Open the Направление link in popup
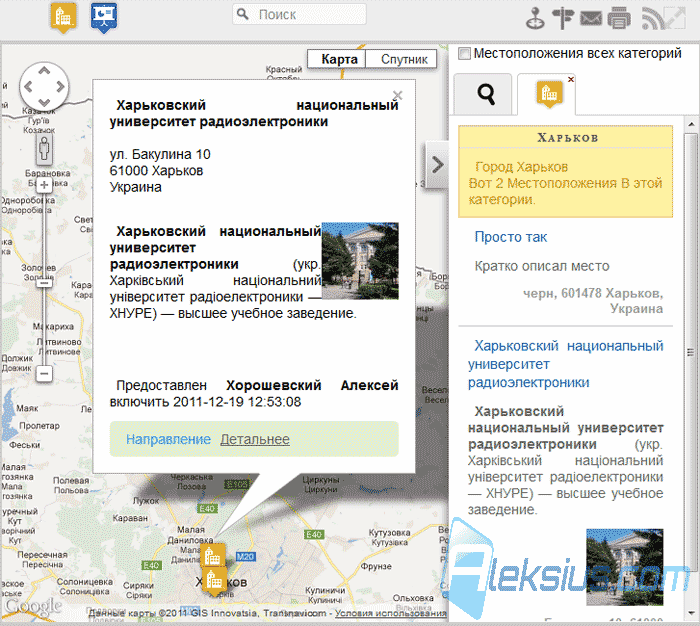The image size is (700, 626). point(168,439)
